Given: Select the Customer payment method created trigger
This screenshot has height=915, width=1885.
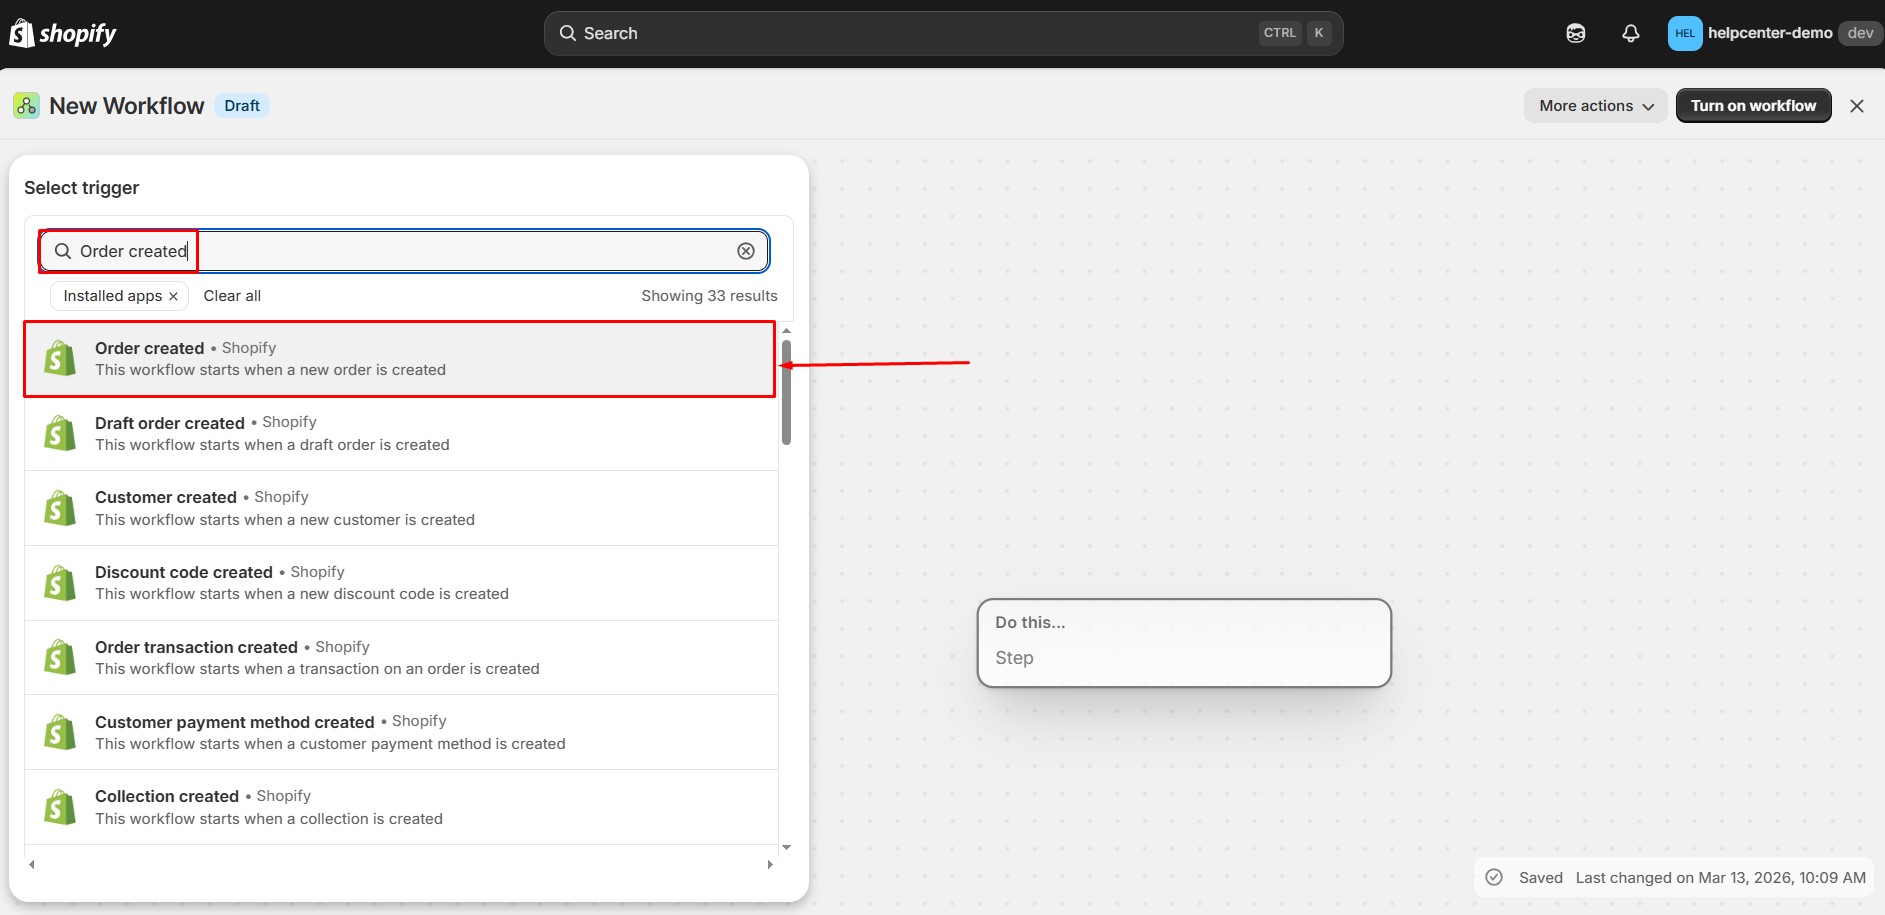Looking at the screenshot, I should point(401,732).
